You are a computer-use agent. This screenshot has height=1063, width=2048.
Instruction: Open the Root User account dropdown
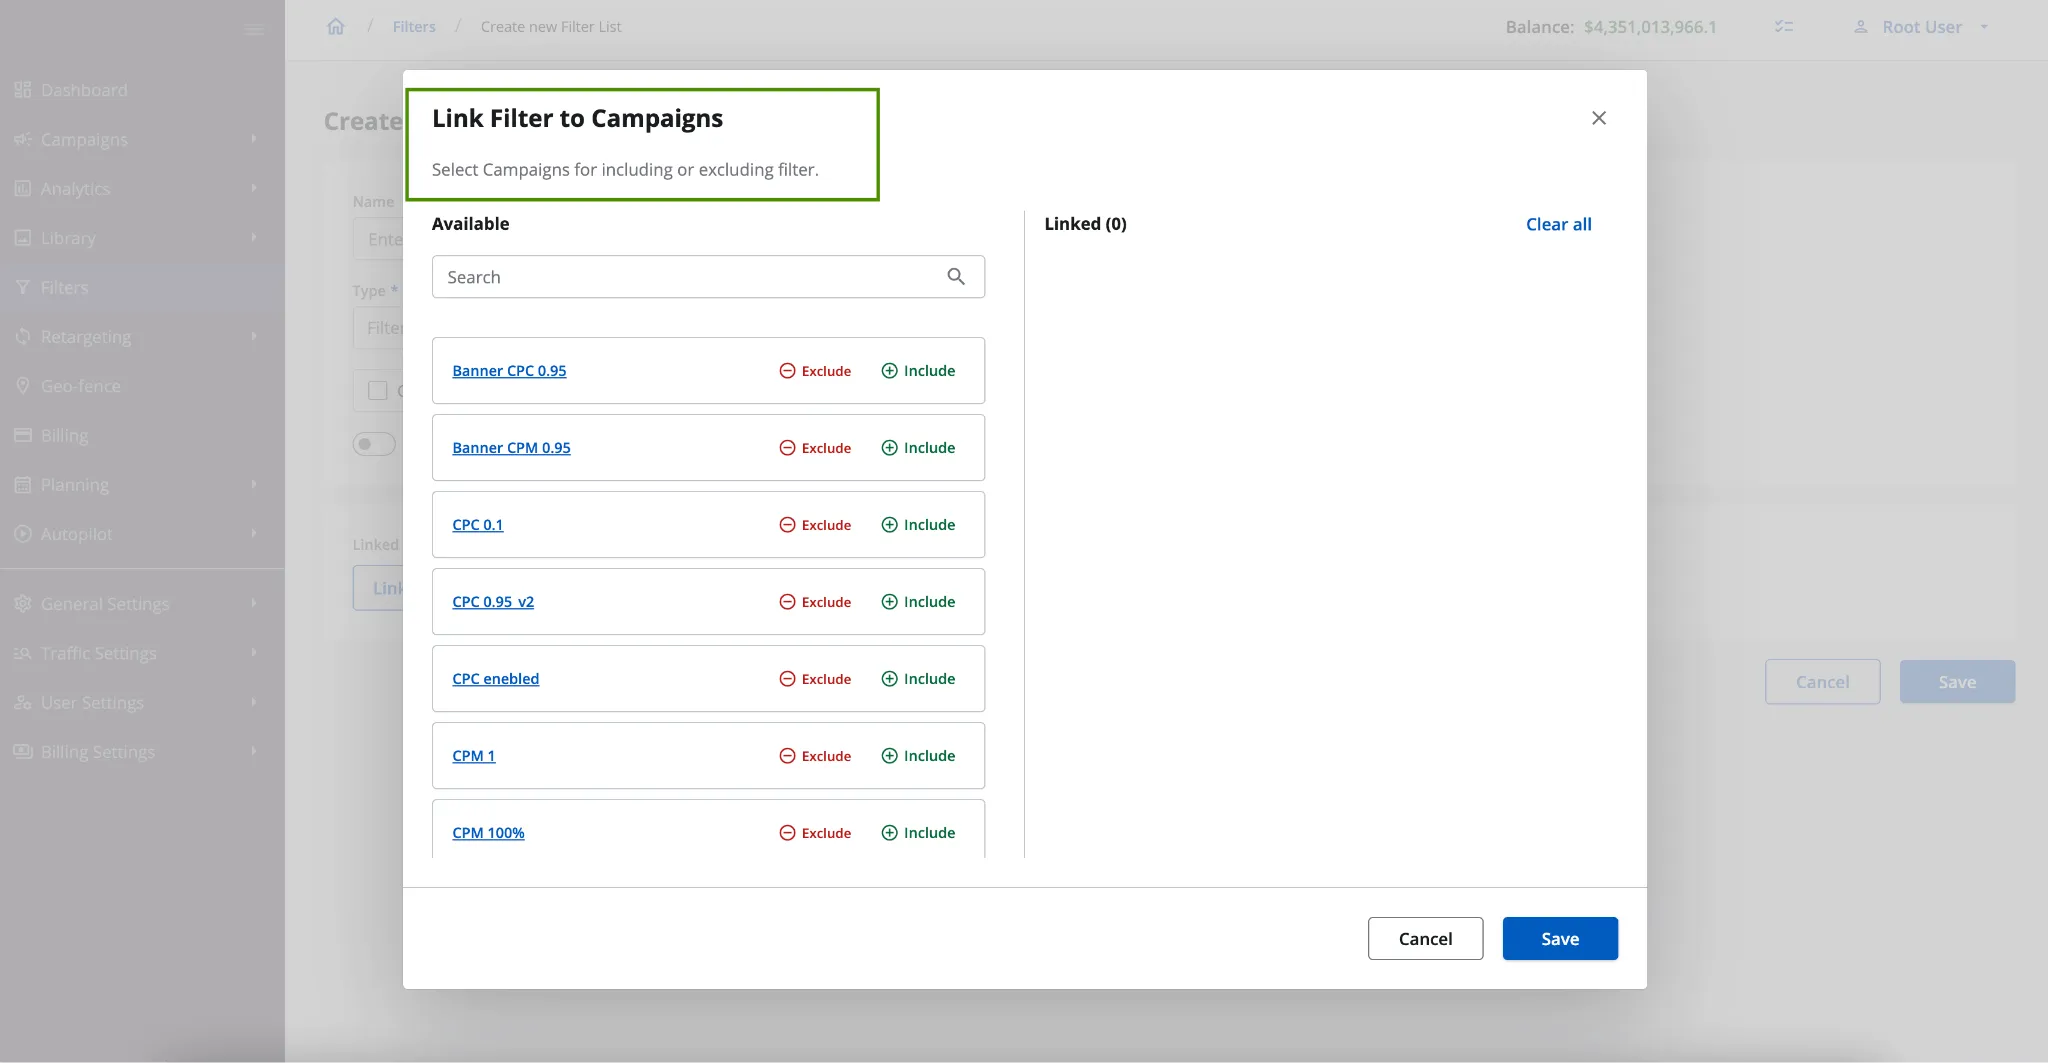[1921, 27]
